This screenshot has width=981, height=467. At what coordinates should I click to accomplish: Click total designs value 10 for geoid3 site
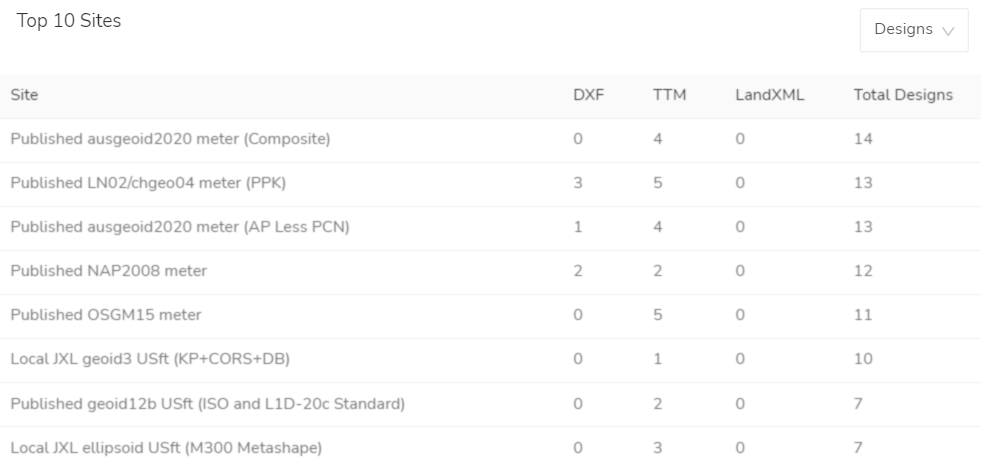click(x=863, y=359)
